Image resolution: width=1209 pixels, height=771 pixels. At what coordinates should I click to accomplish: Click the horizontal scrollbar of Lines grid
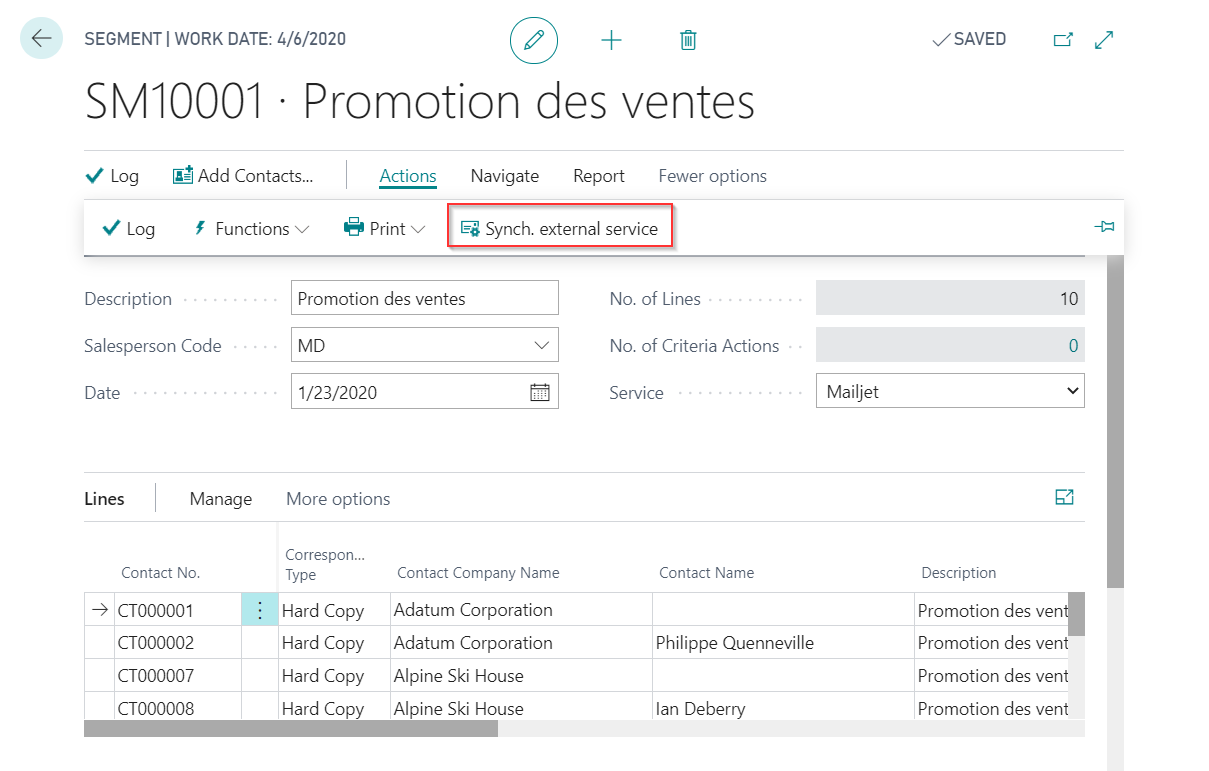[291, 729]
